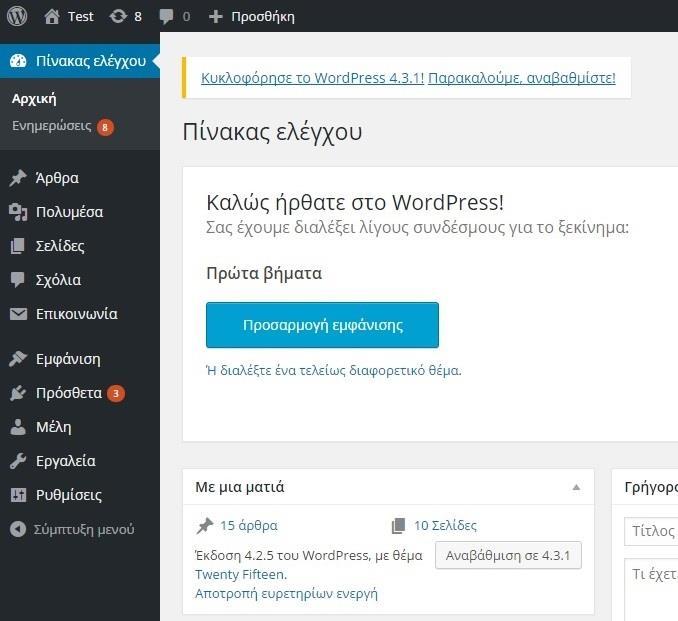Open the 15 άρθρα link
Viewport: 678px width, 621px height.
249,525
